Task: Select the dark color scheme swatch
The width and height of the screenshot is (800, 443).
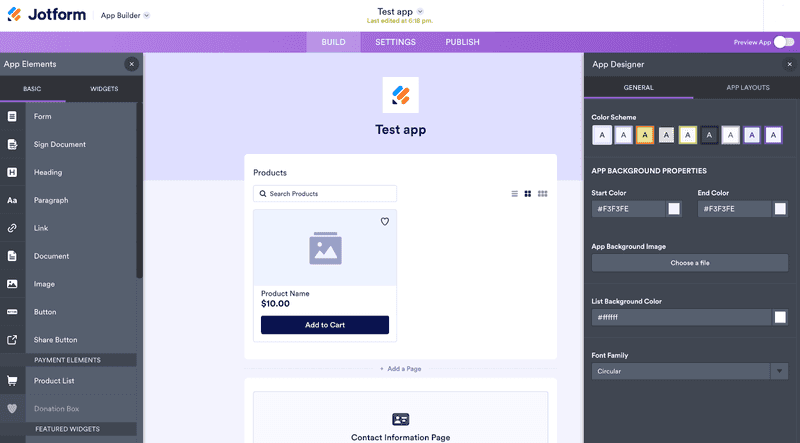Action: click(x=709, y=135)
